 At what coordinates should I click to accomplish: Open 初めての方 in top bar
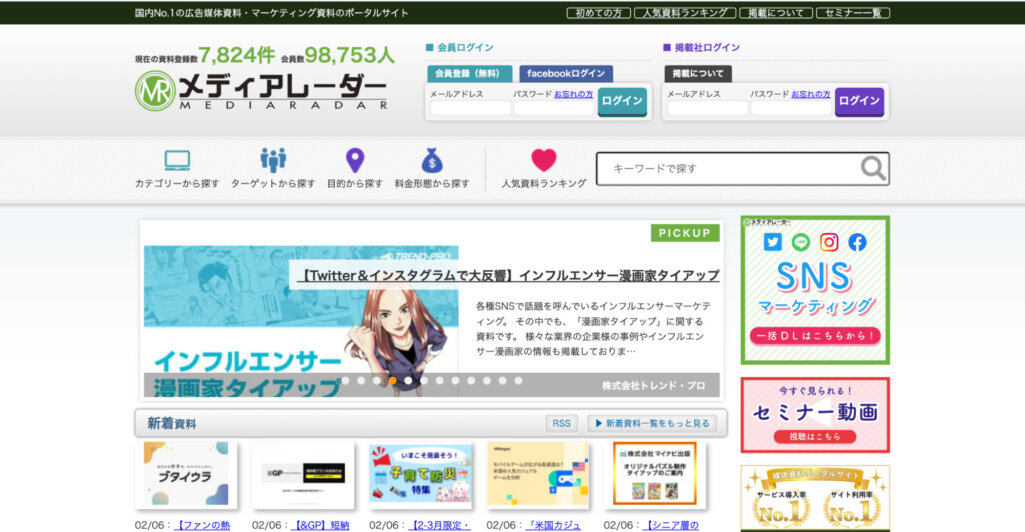click(x=598, y=13)
